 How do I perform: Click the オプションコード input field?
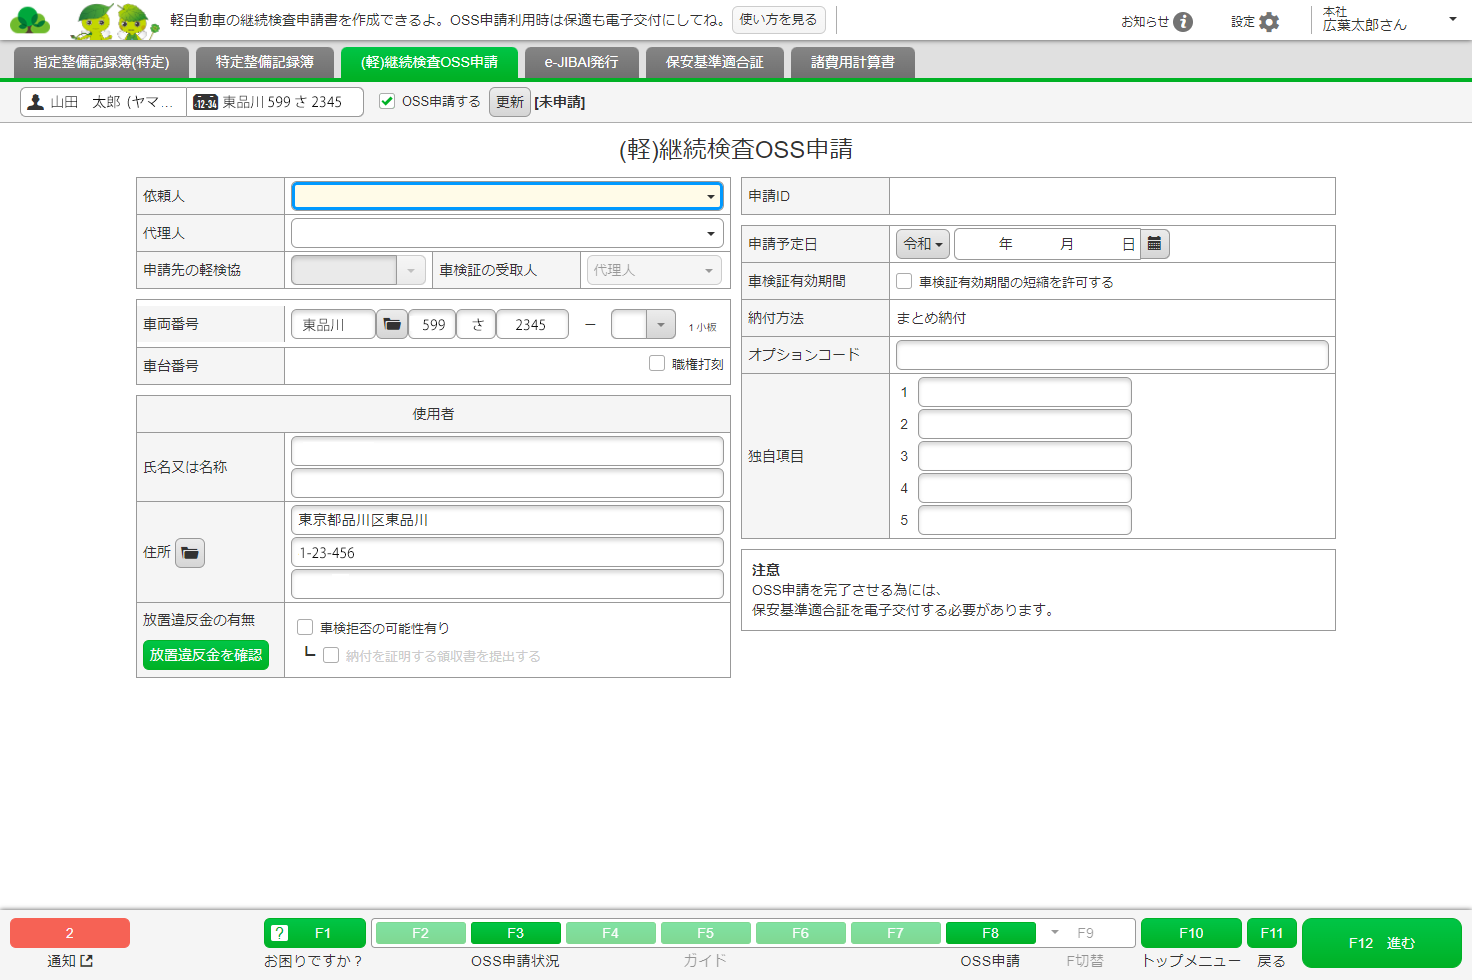pos(1112,354)
